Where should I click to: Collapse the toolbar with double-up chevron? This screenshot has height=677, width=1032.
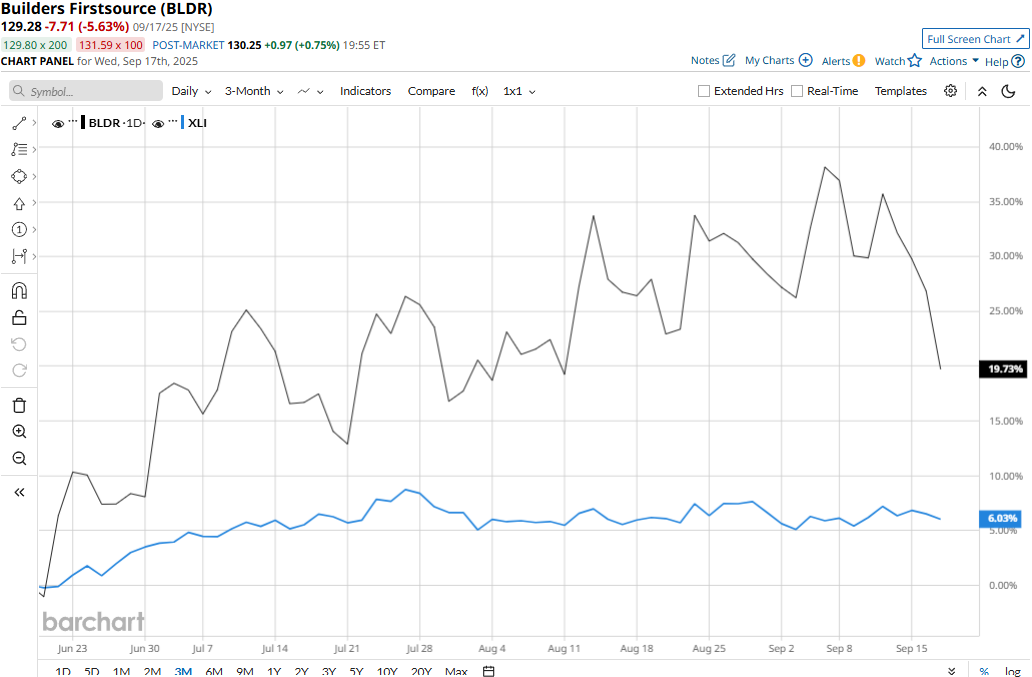click(982, 91)
